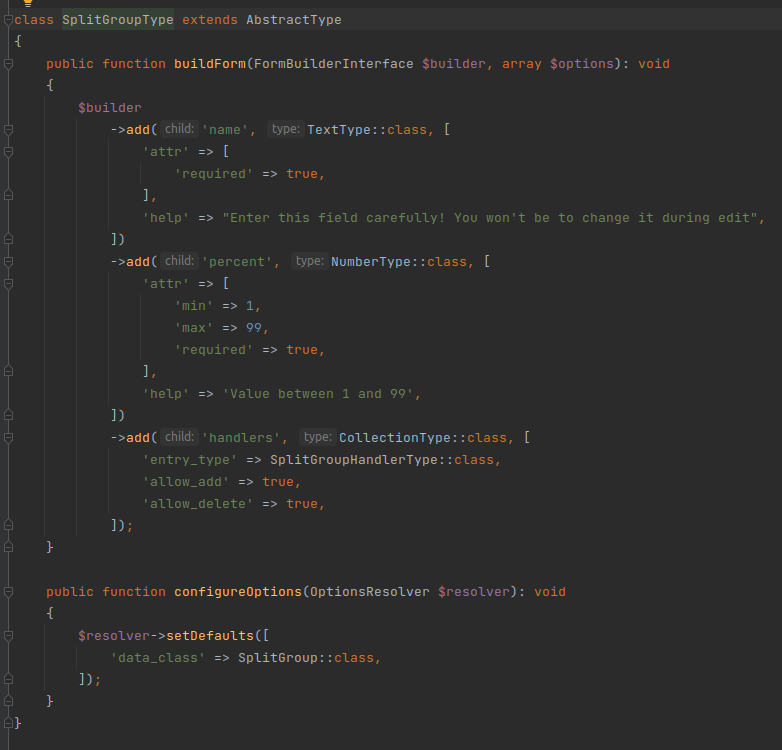Click the 'percent' string literal
This screenshot has height=750, width=782.
click(x=237, y=262)
